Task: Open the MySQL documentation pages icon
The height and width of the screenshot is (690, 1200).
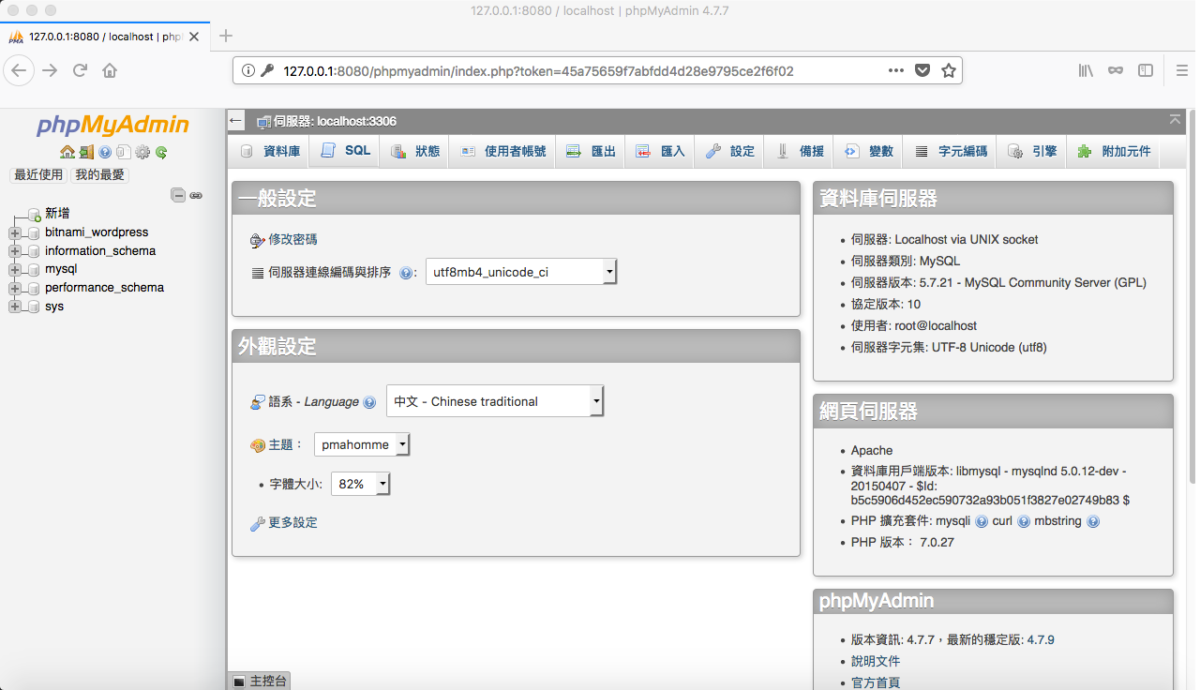Action: pos(123,152)
